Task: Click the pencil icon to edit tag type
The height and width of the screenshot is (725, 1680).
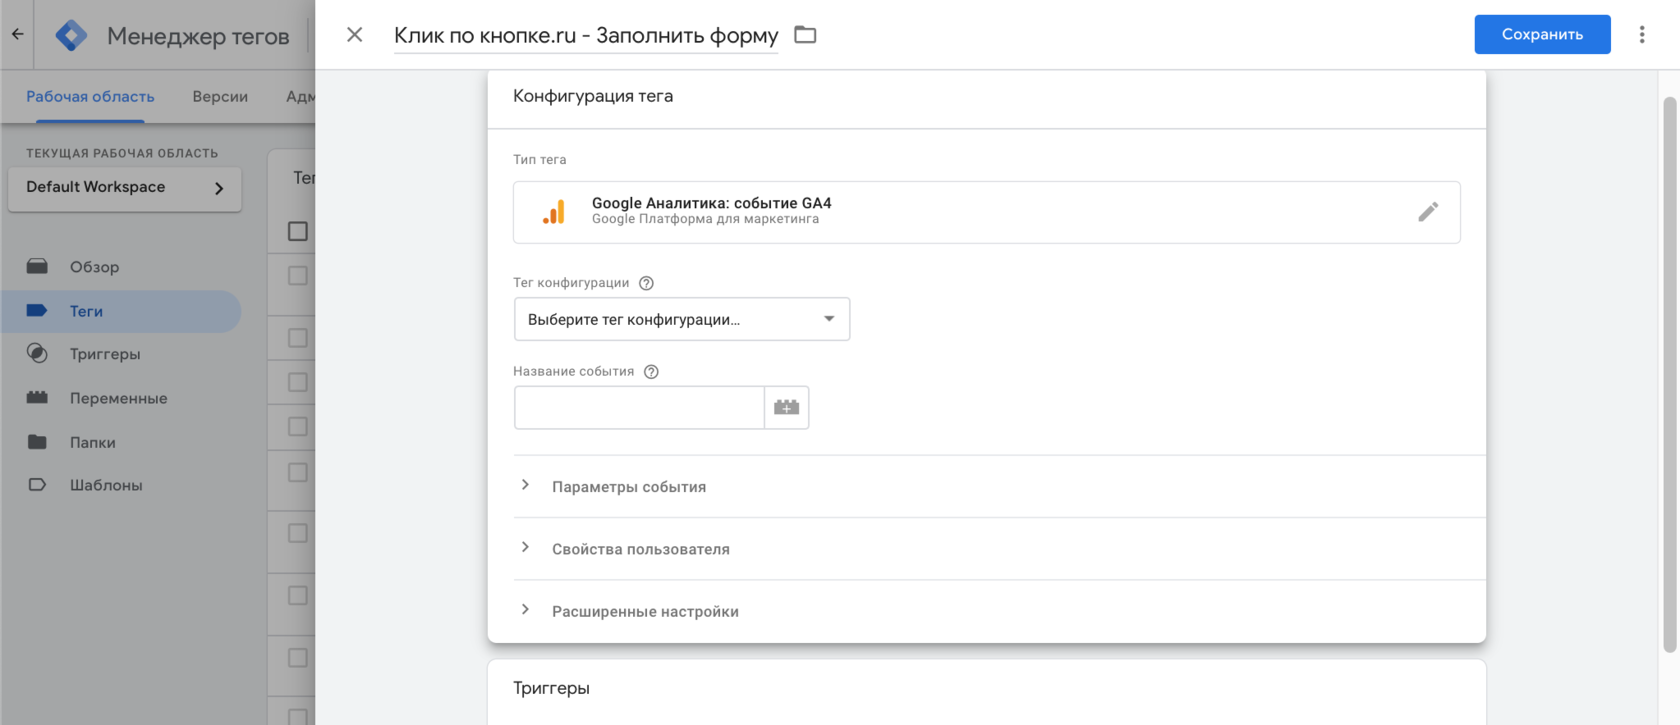Action: (1427, 212)
